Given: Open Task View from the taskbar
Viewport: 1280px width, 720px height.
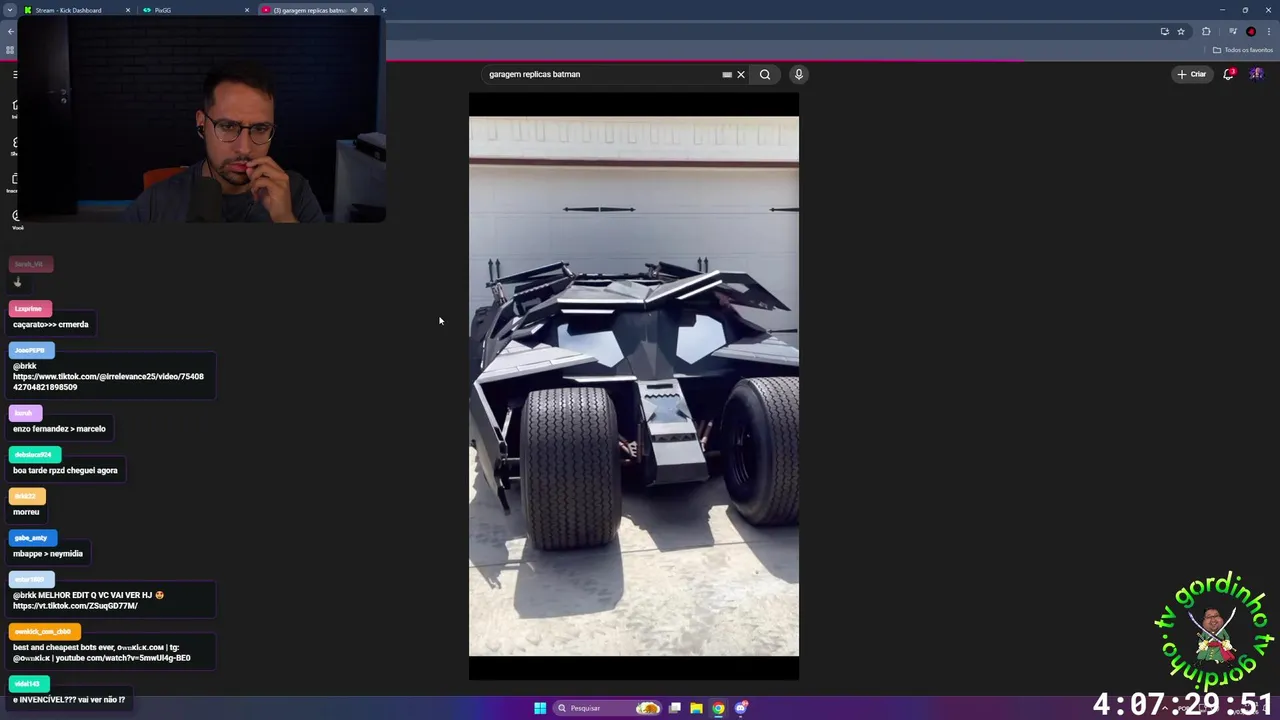Looking at the screenshot, I should pyautogui.click(x=675, y=708).
